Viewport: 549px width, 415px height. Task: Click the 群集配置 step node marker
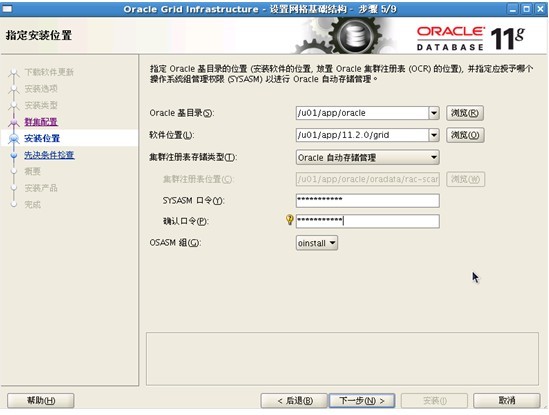(14, 122)
